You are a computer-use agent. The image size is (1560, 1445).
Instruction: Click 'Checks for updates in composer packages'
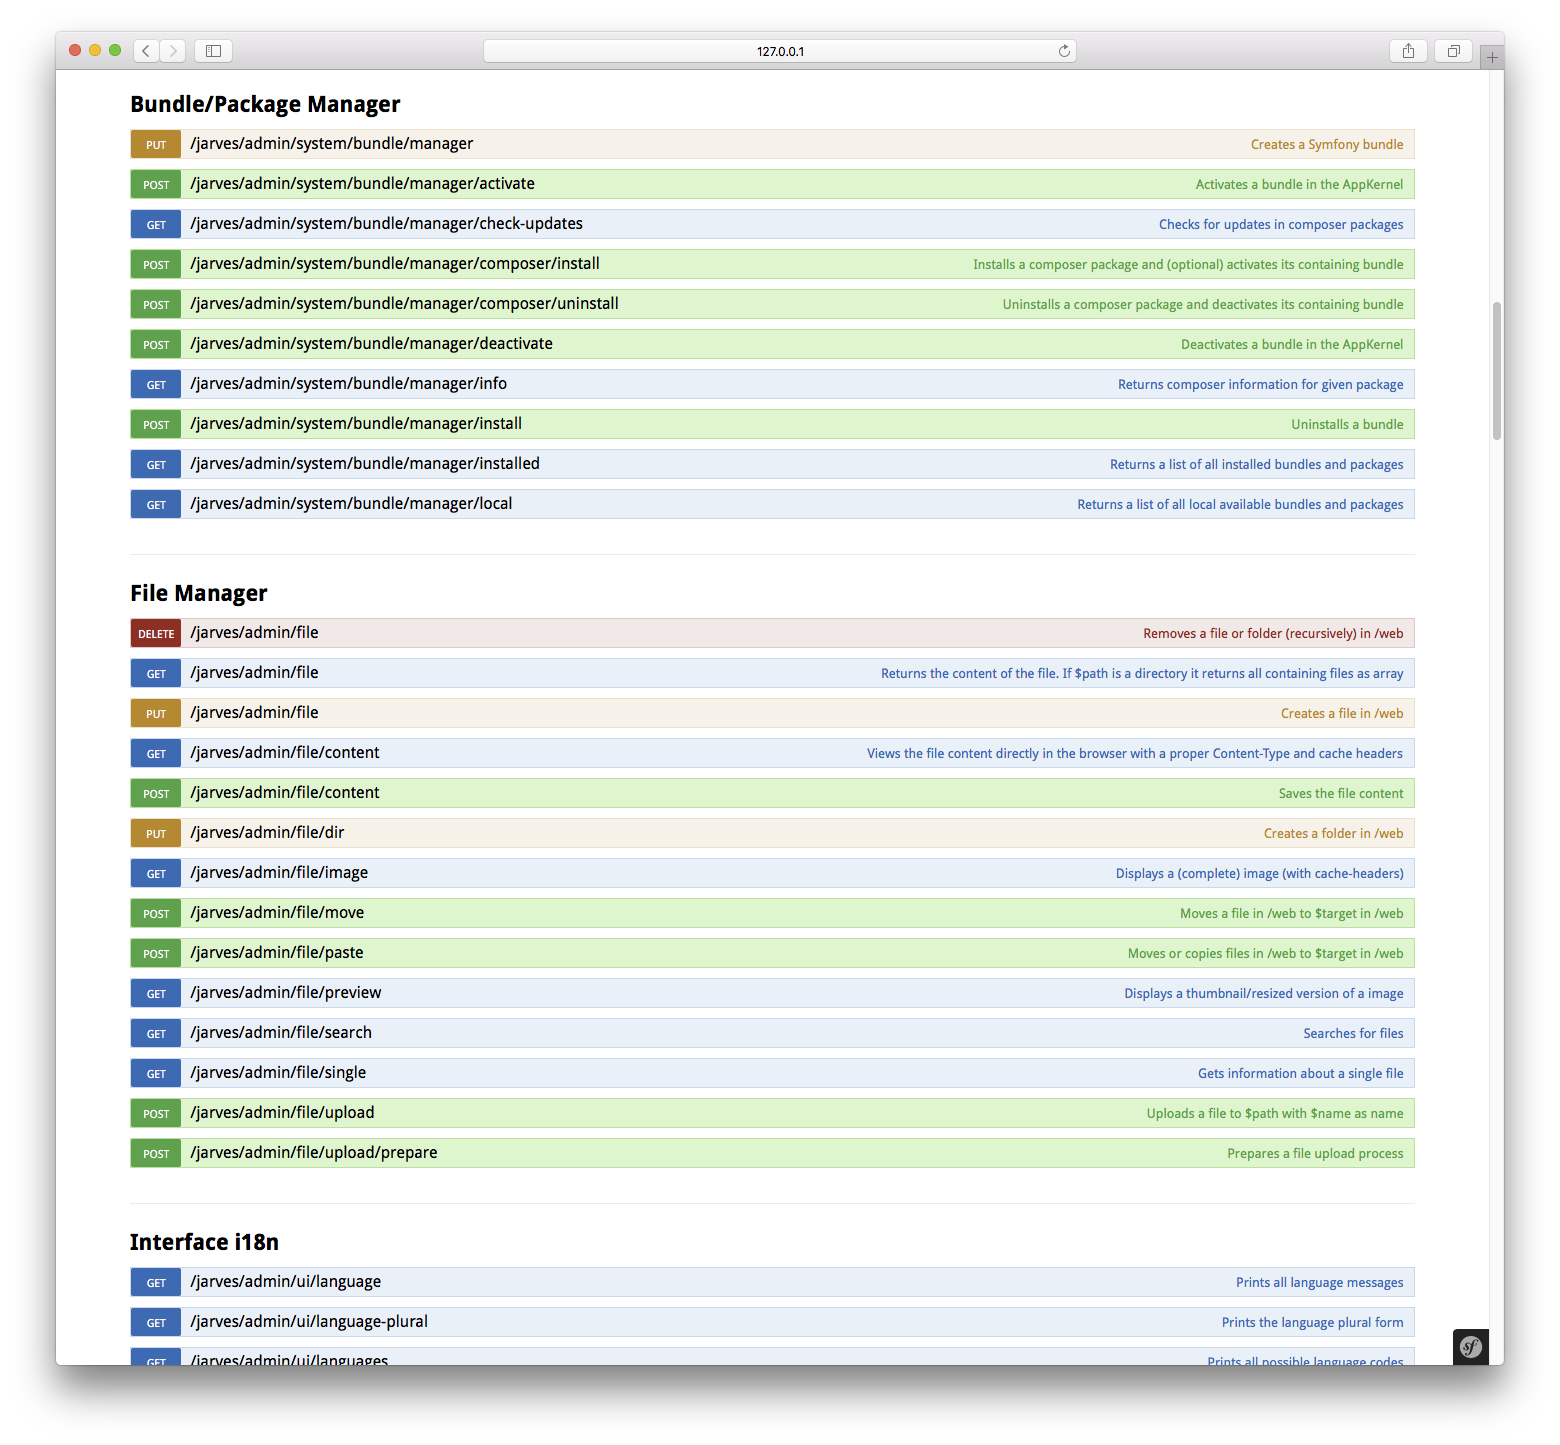point(1281,225)
